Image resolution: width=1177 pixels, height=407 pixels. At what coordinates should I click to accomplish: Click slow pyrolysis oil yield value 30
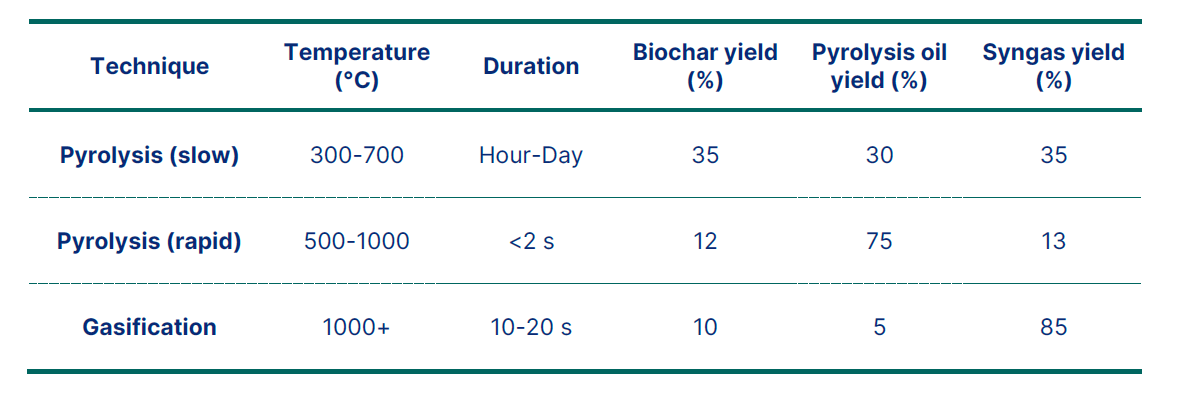click(879, 155)
